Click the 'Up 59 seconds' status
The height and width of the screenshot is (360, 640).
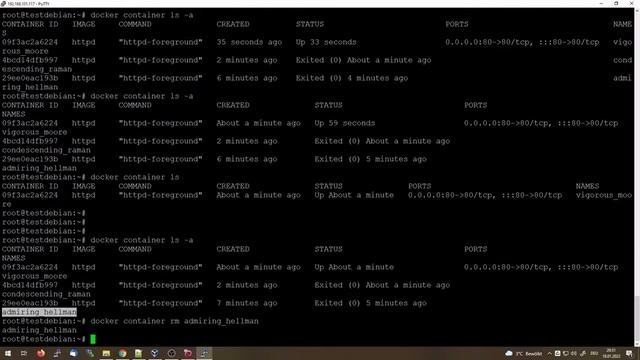344,123
